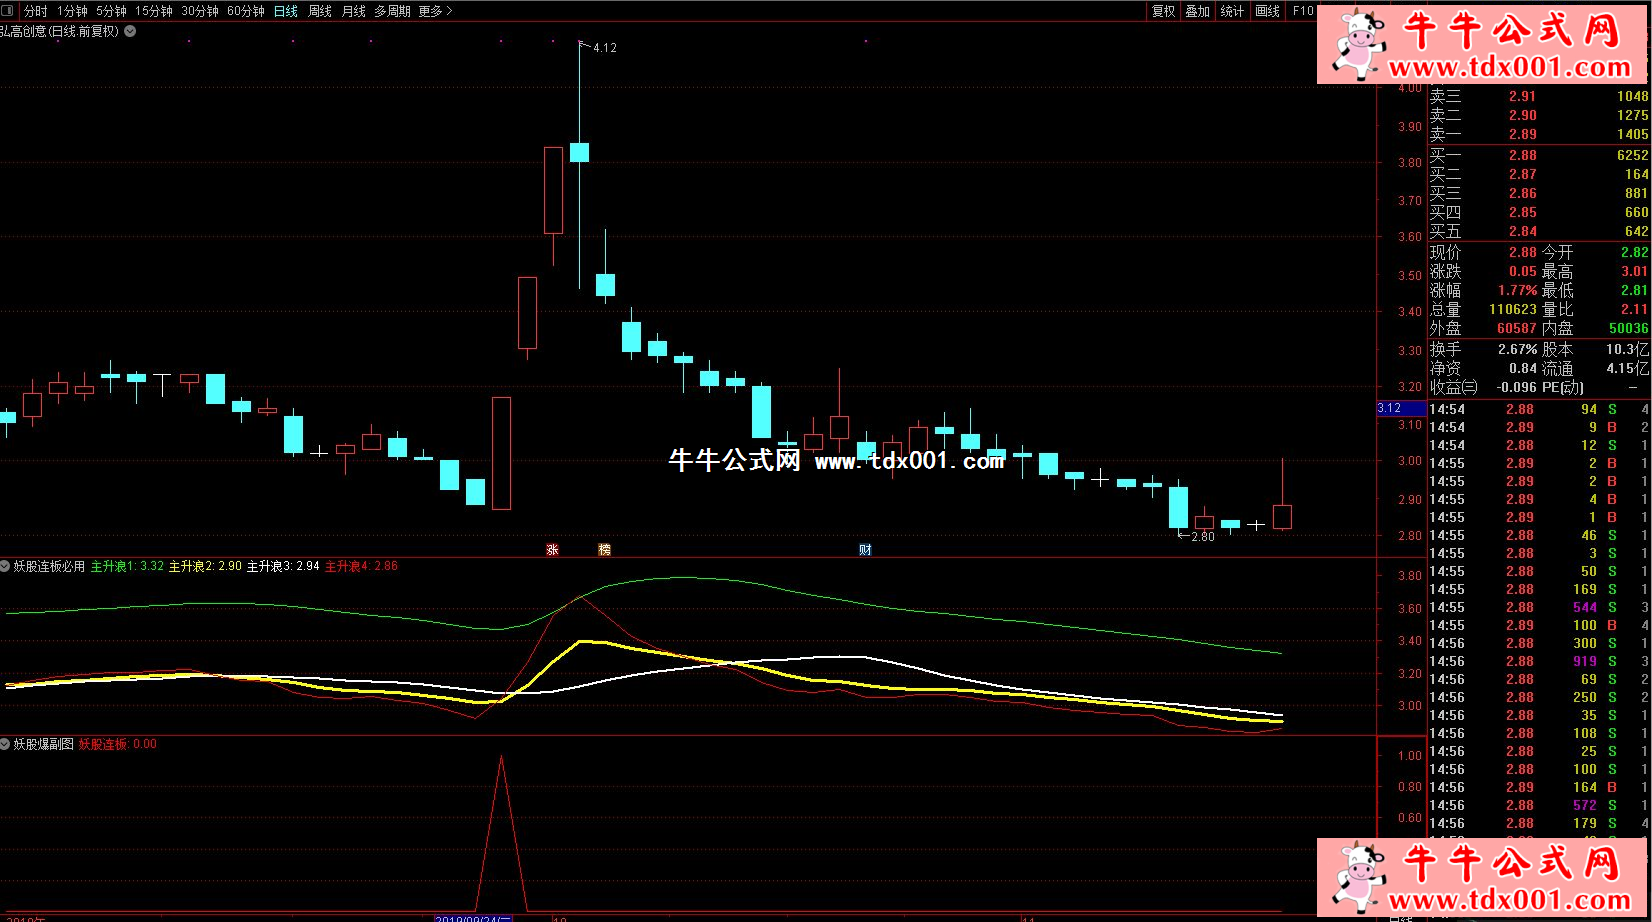
Task: Click the 买三 2.86 bid row
Action: tap(1539, 193)
